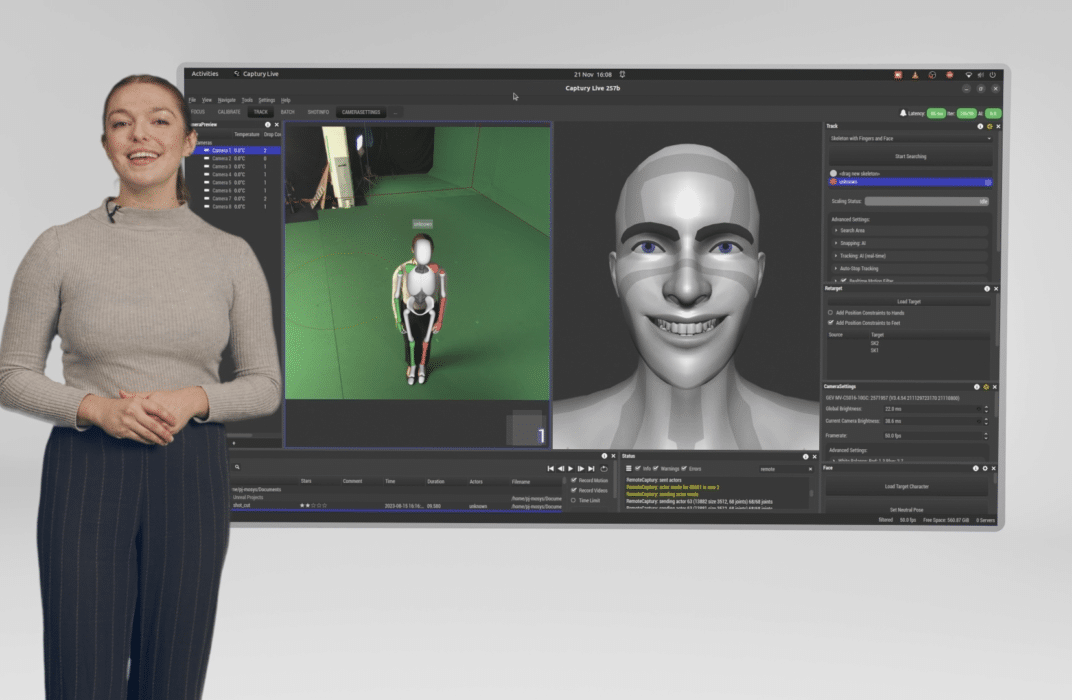This screenshot has height=700, width=1072.
Task: Enable Add Position Constraints to Hands
Action: [x=831, y=313]
